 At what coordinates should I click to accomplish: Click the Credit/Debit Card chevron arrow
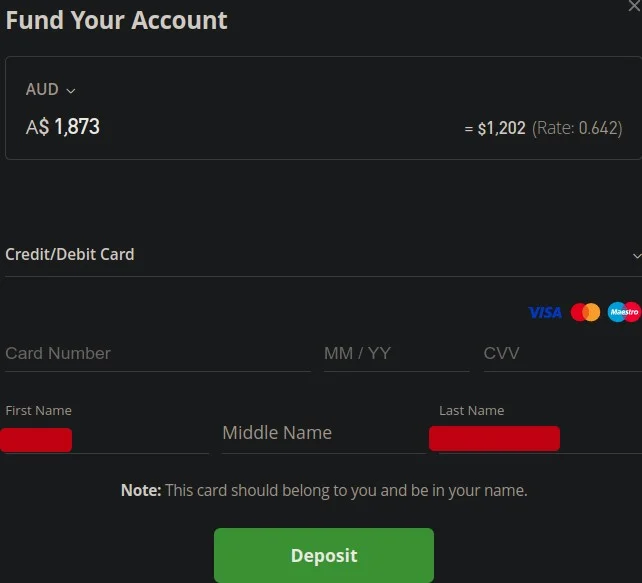[x=637, y=256]
